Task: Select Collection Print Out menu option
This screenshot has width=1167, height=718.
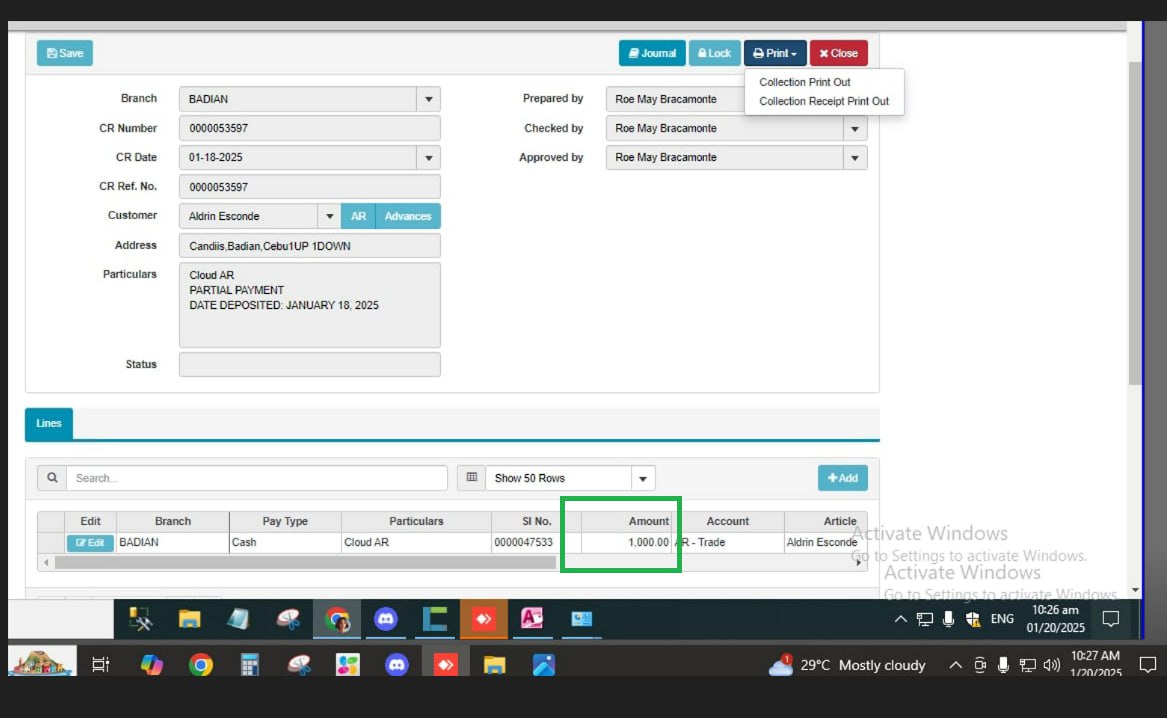Action: [x=805, y=82]
